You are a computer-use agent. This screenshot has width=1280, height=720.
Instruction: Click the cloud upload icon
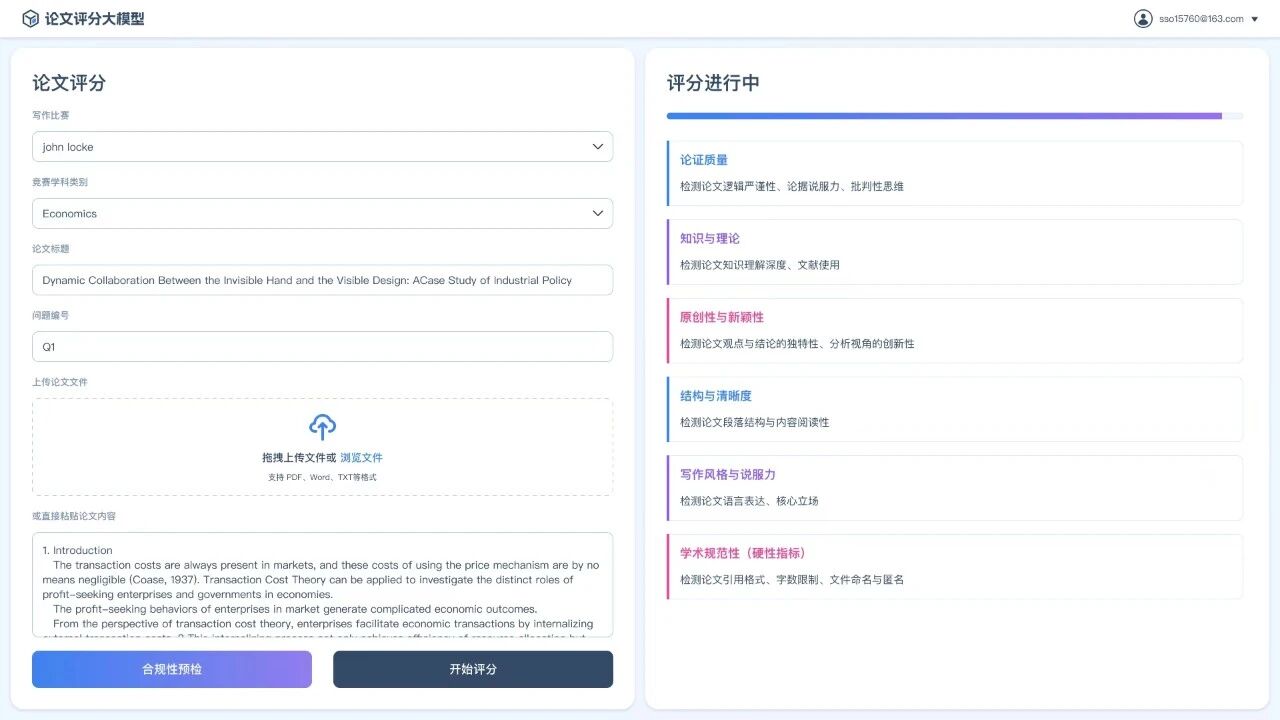pos(322,427)
